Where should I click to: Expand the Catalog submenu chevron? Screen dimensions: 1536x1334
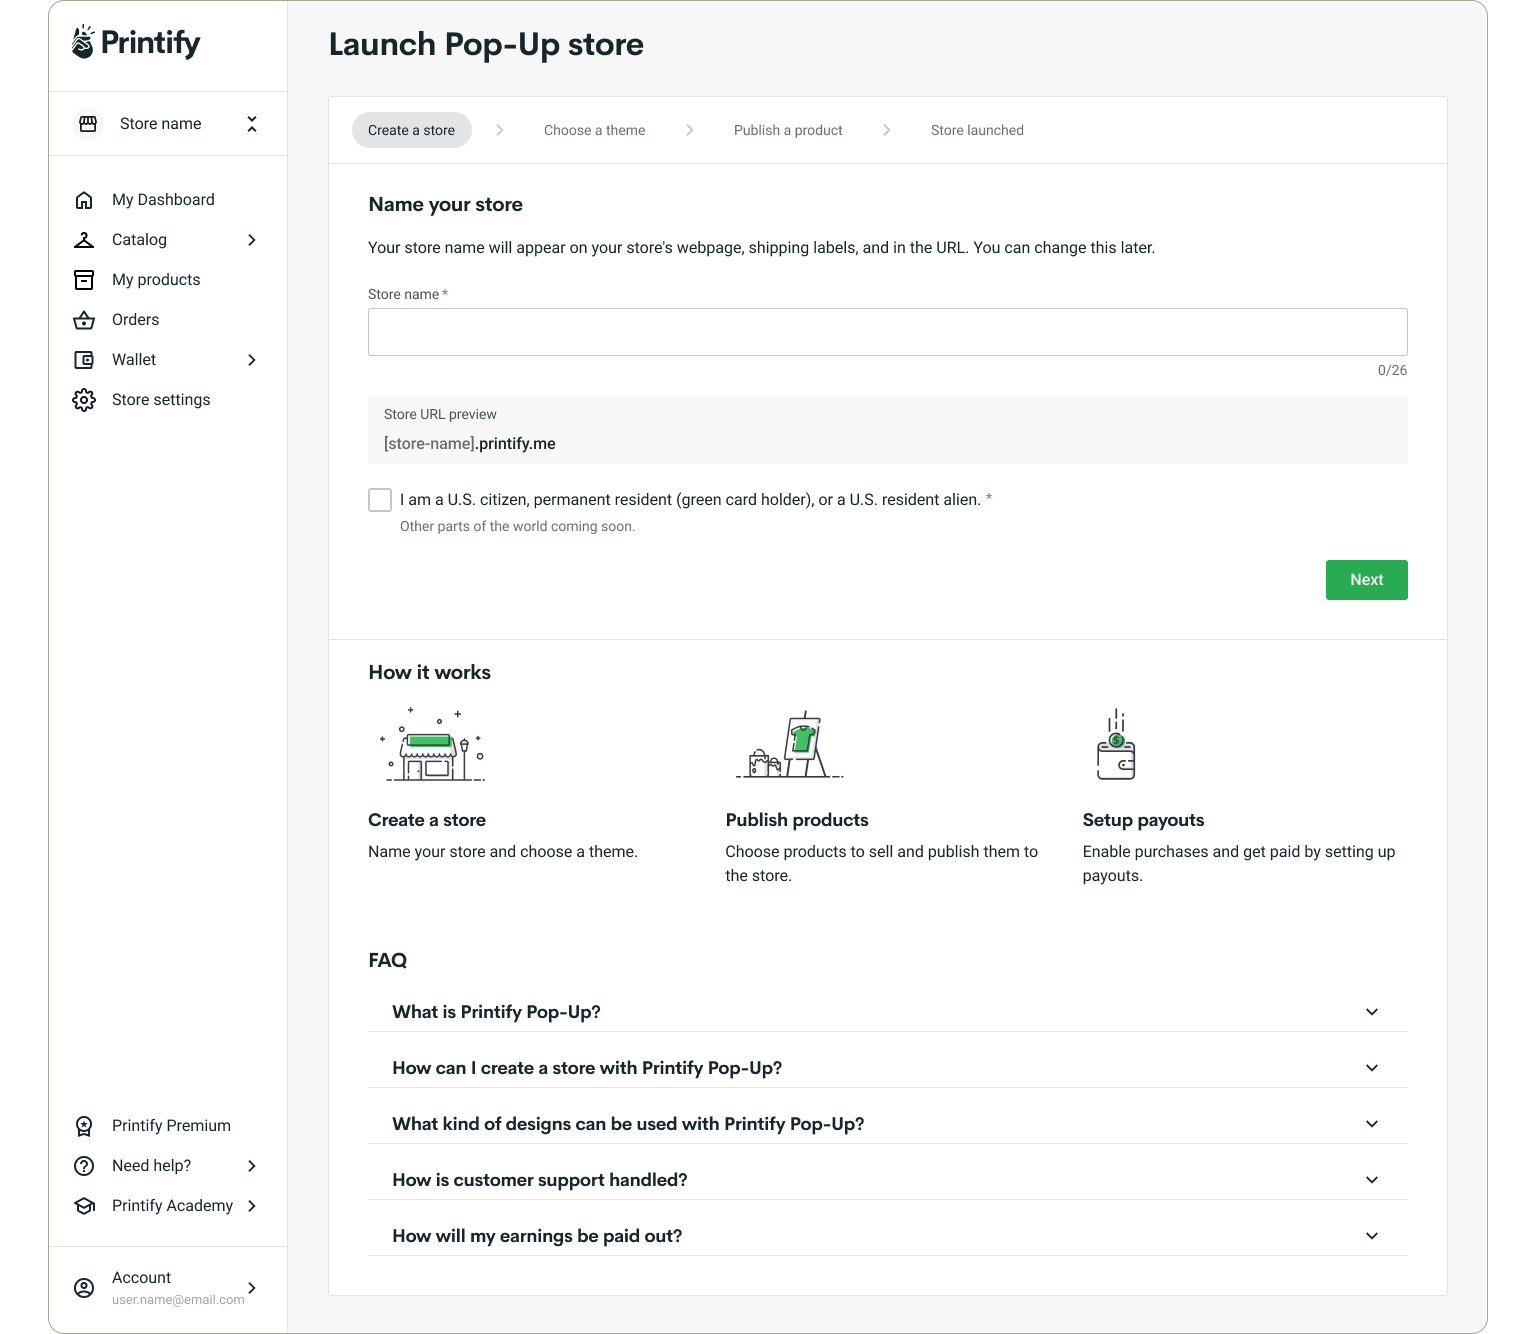[252, 240]
